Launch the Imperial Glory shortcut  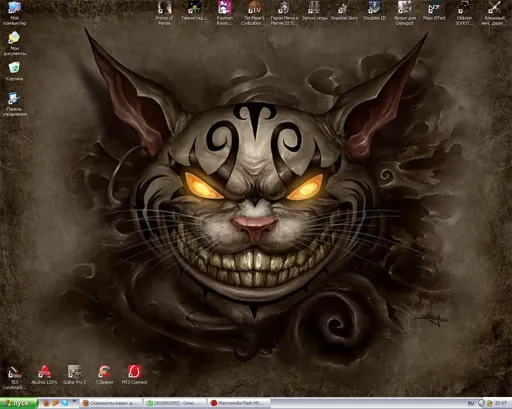(x=344, y=11)
